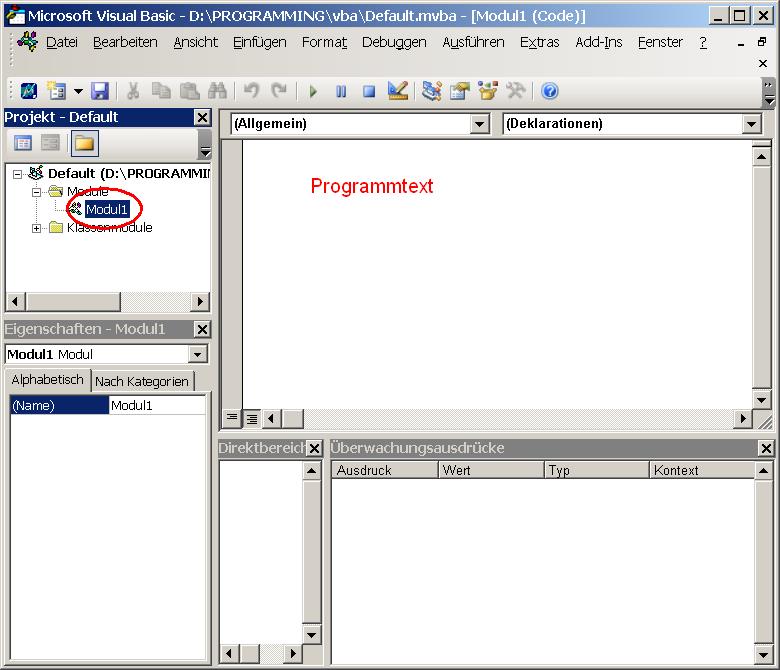Open Visual Basic help with the question icon
Viewport: 780px width, 670px height.
click(x=550, y=91)
